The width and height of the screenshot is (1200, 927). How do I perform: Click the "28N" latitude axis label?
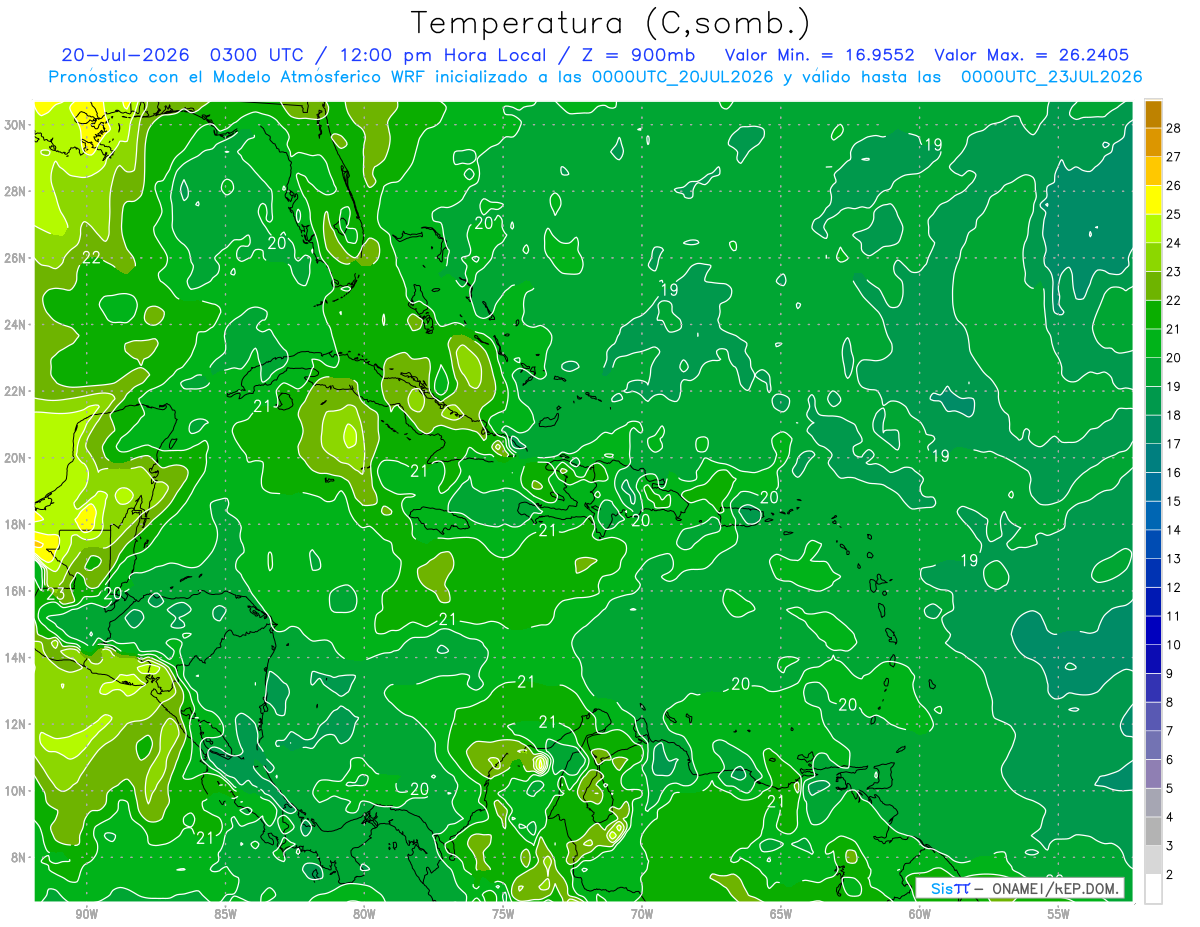pos(16,191)
